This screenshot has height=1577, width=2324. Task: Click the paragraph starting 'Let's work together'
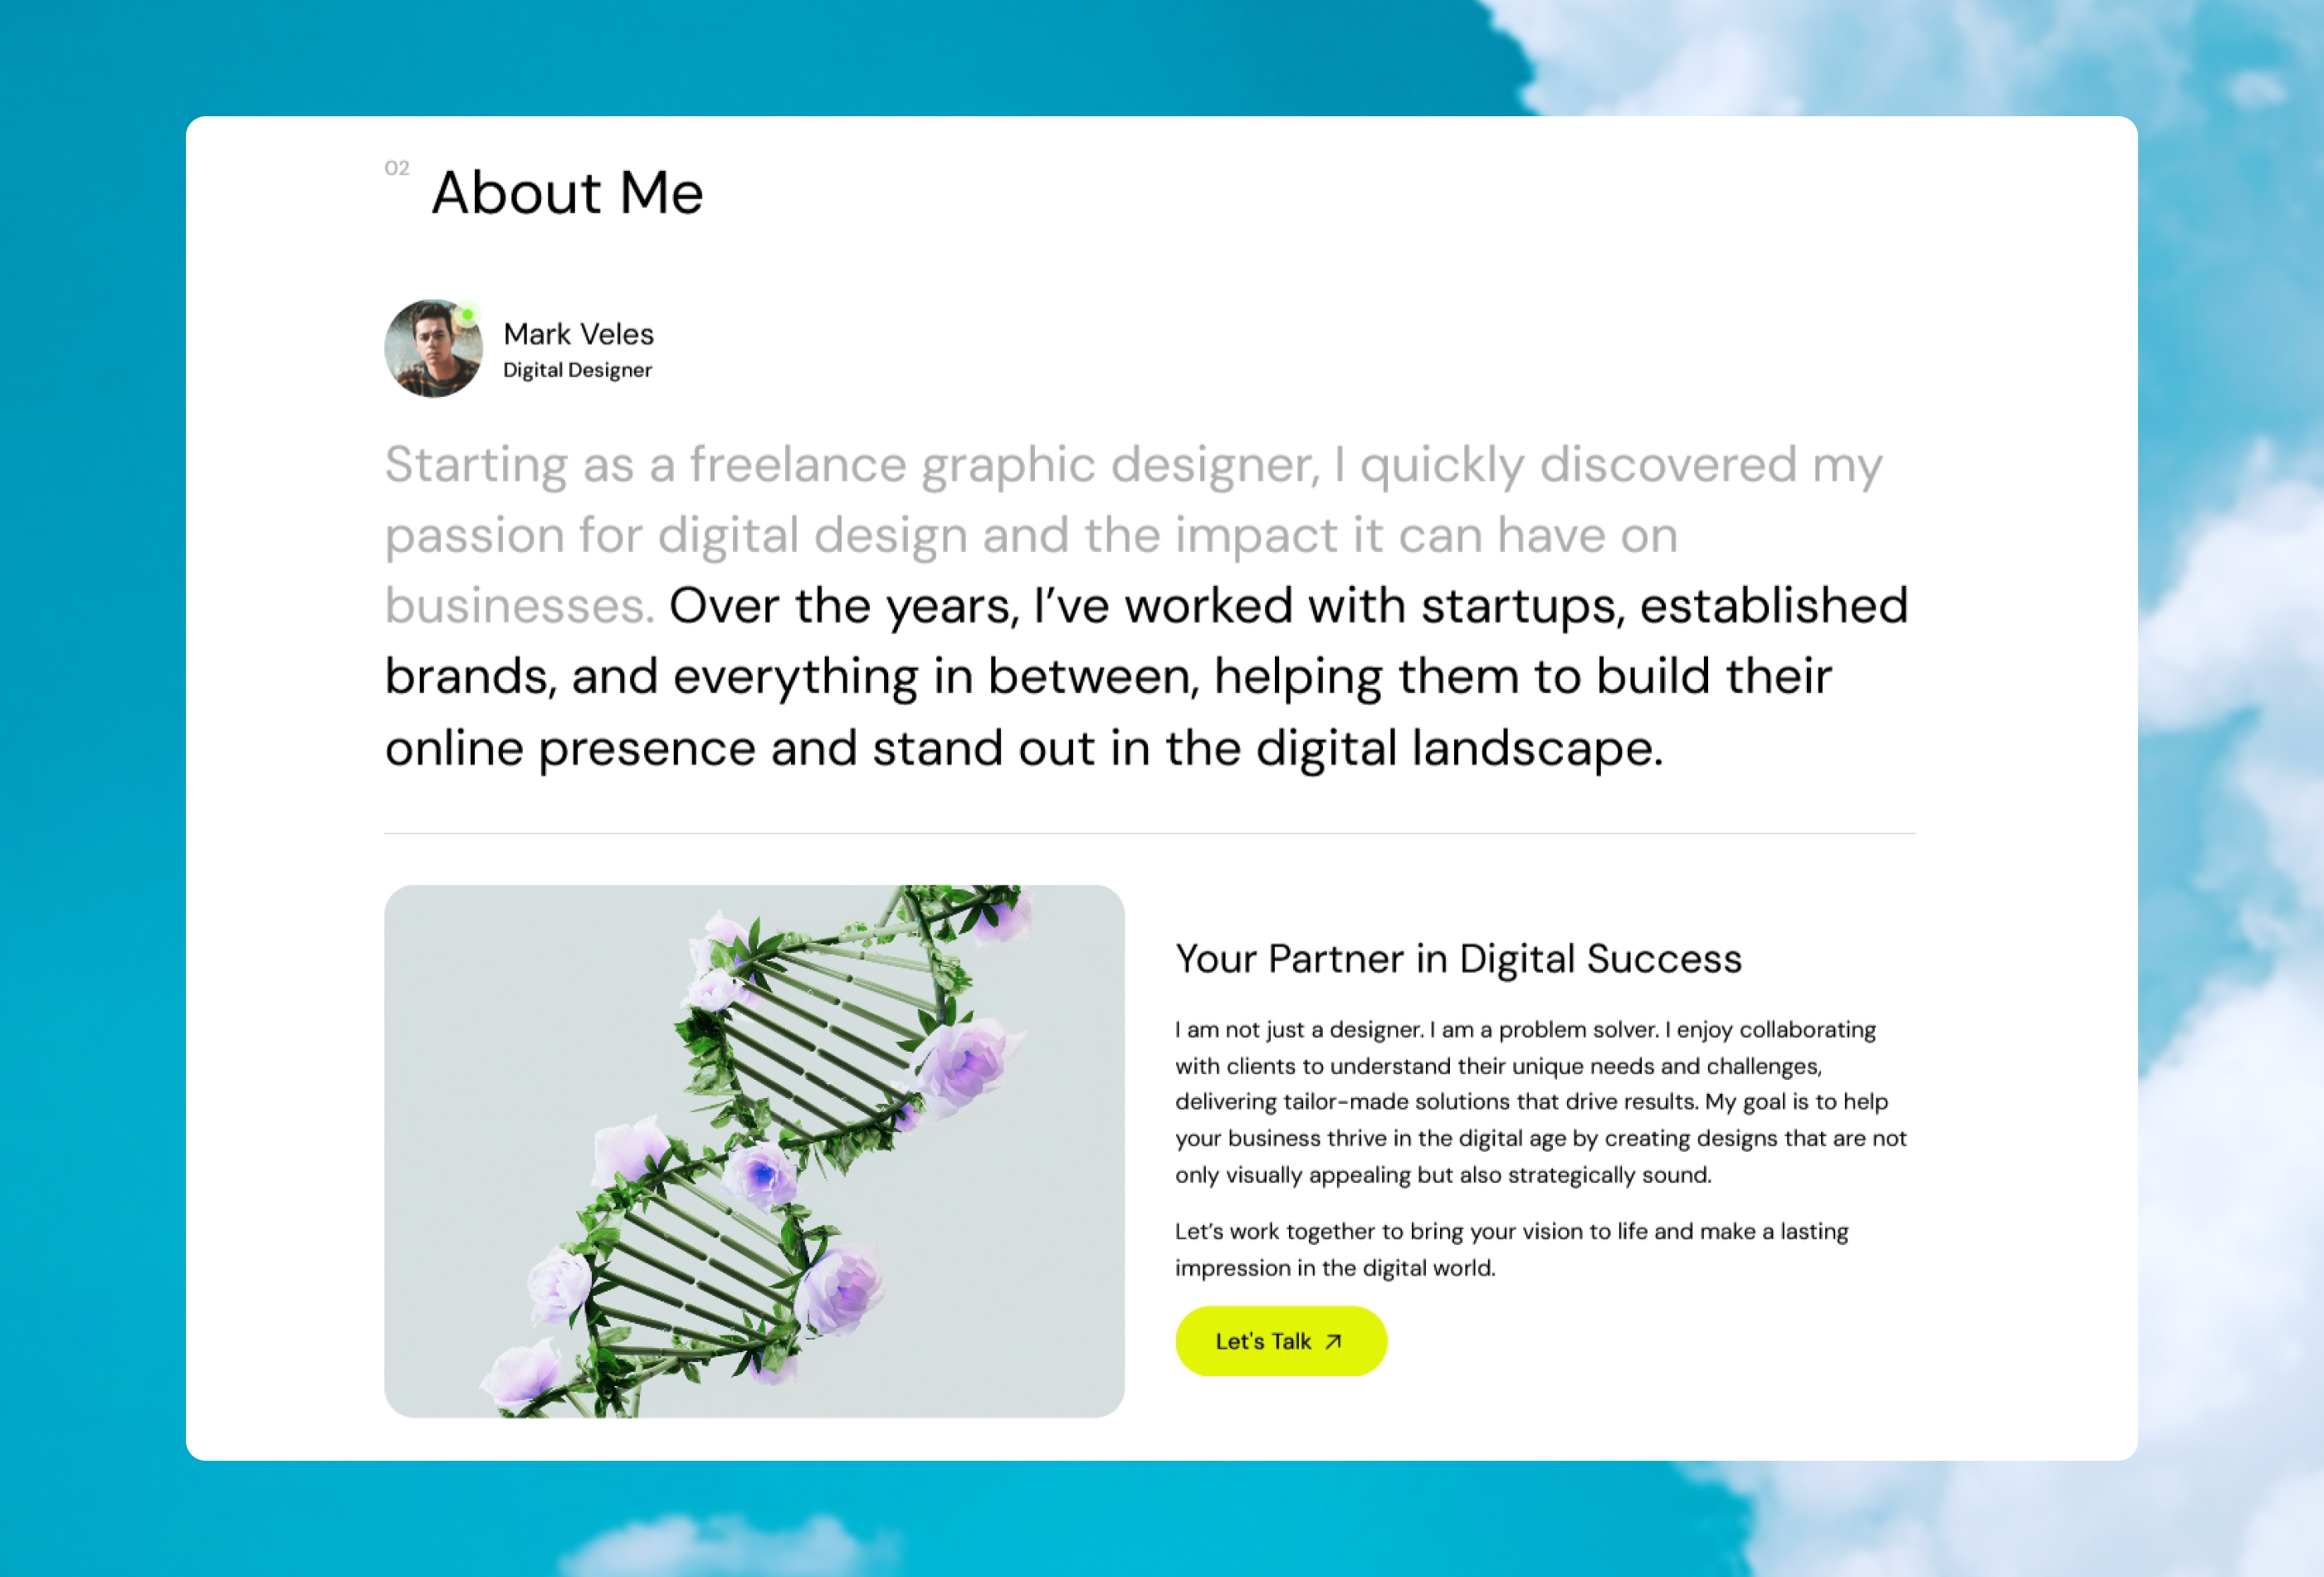coord(1510,1249)
